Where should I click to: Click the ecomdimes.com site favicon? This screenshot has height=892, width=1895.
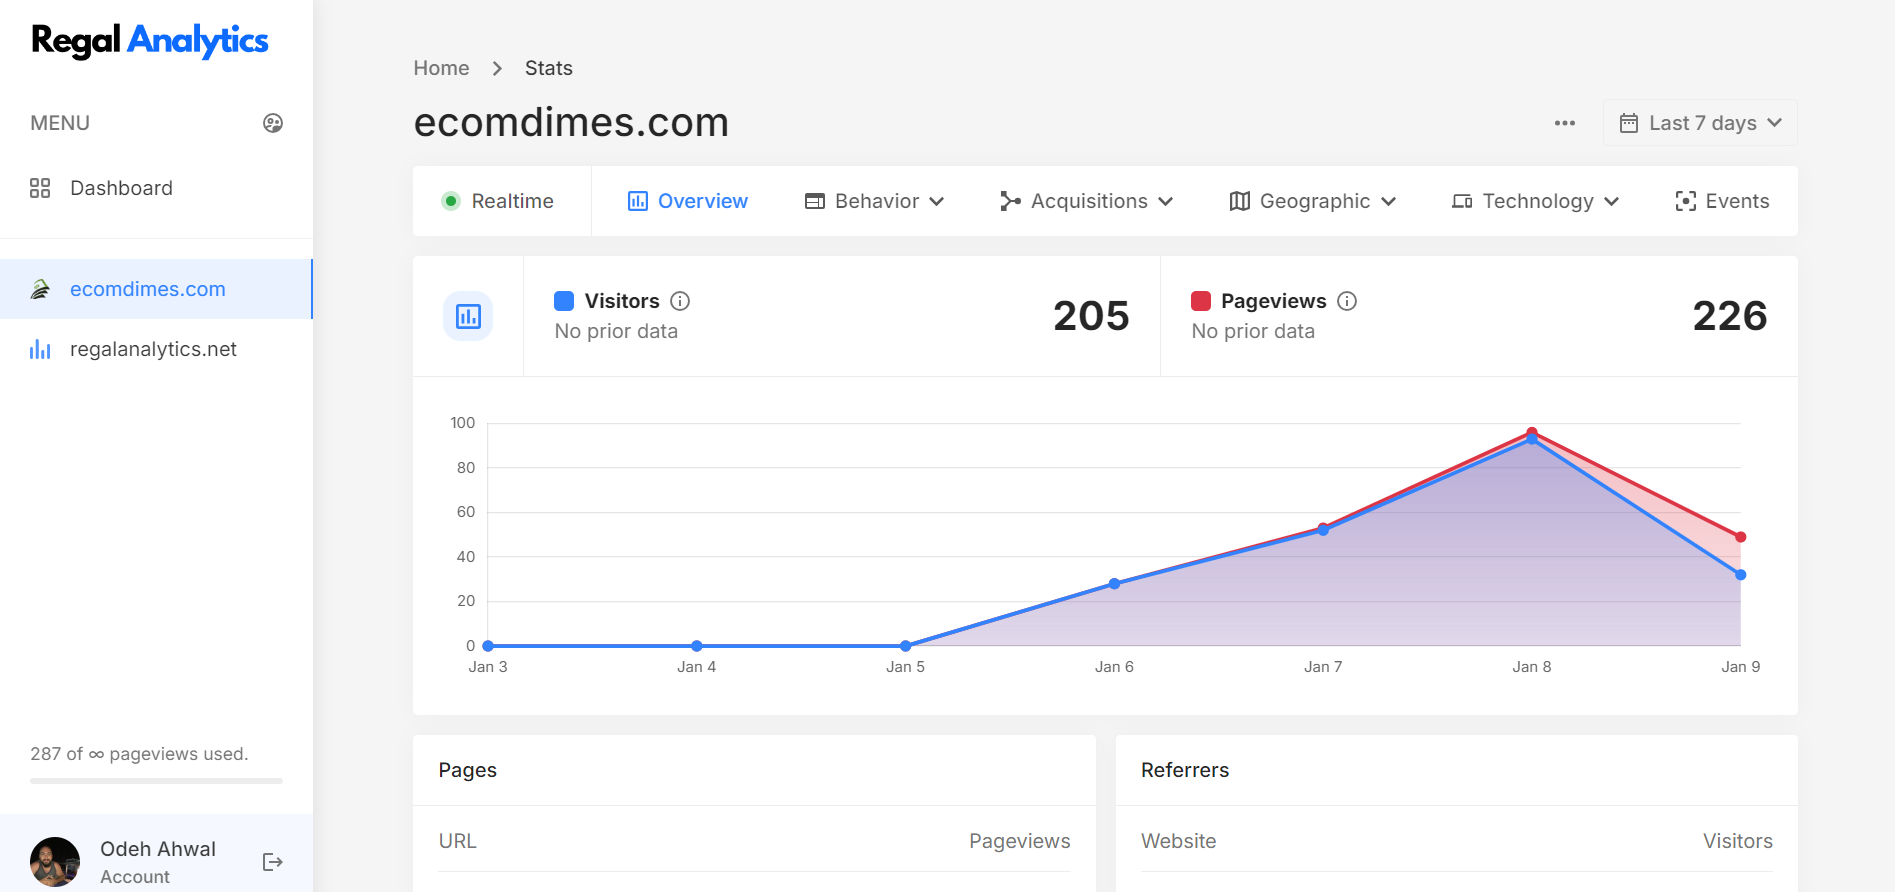(x=40, y=289)
